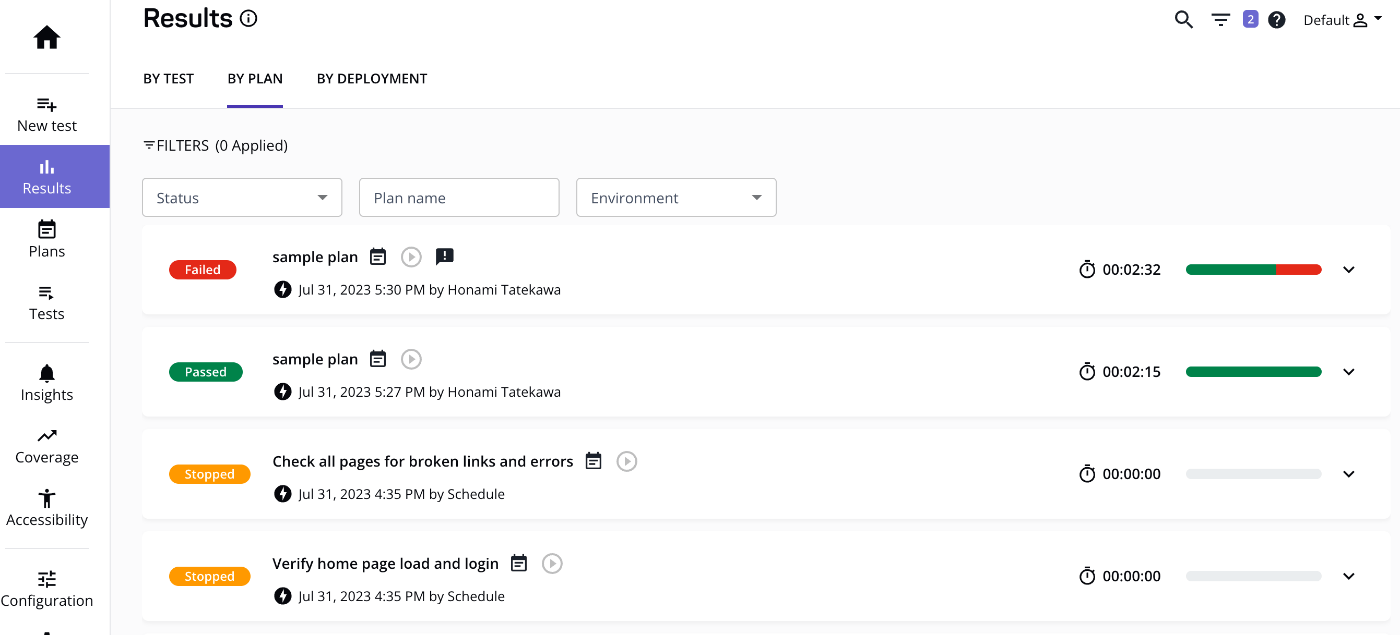The width and height of the screenshot is (1400, 635).
Task: Click plan details icon on failed sample plan
Action: [378, 257]
